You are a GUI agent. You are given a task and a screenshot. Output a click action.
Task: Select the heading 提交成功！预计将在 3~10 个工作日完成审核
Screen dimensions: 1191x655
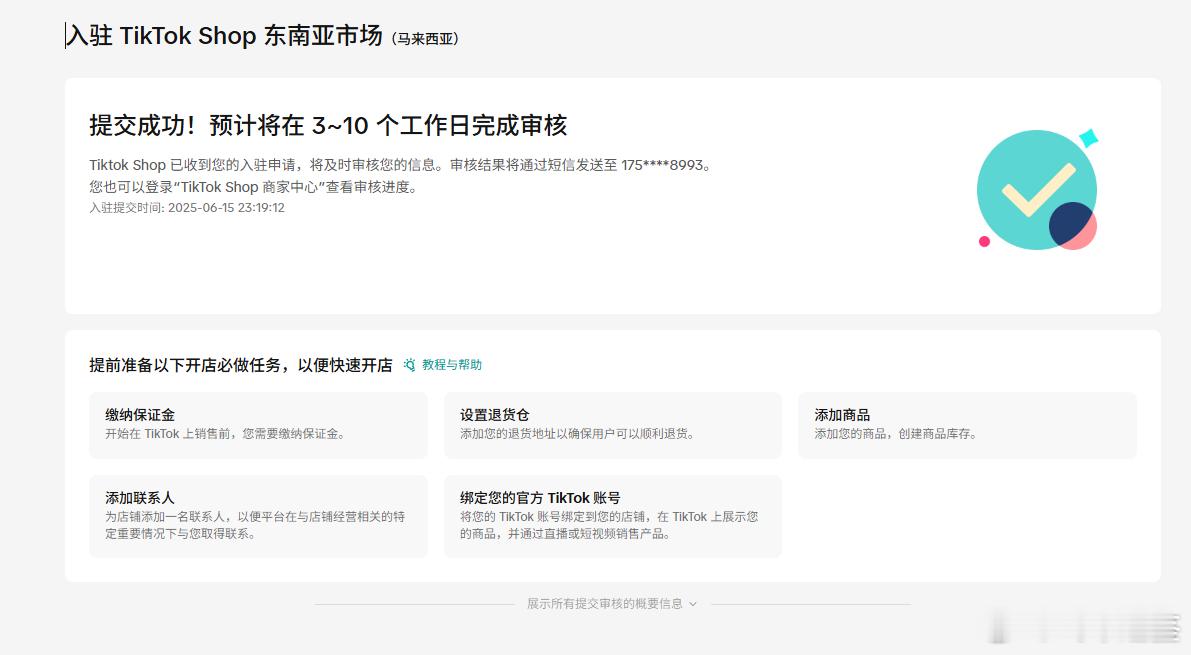tap(328, 125)
